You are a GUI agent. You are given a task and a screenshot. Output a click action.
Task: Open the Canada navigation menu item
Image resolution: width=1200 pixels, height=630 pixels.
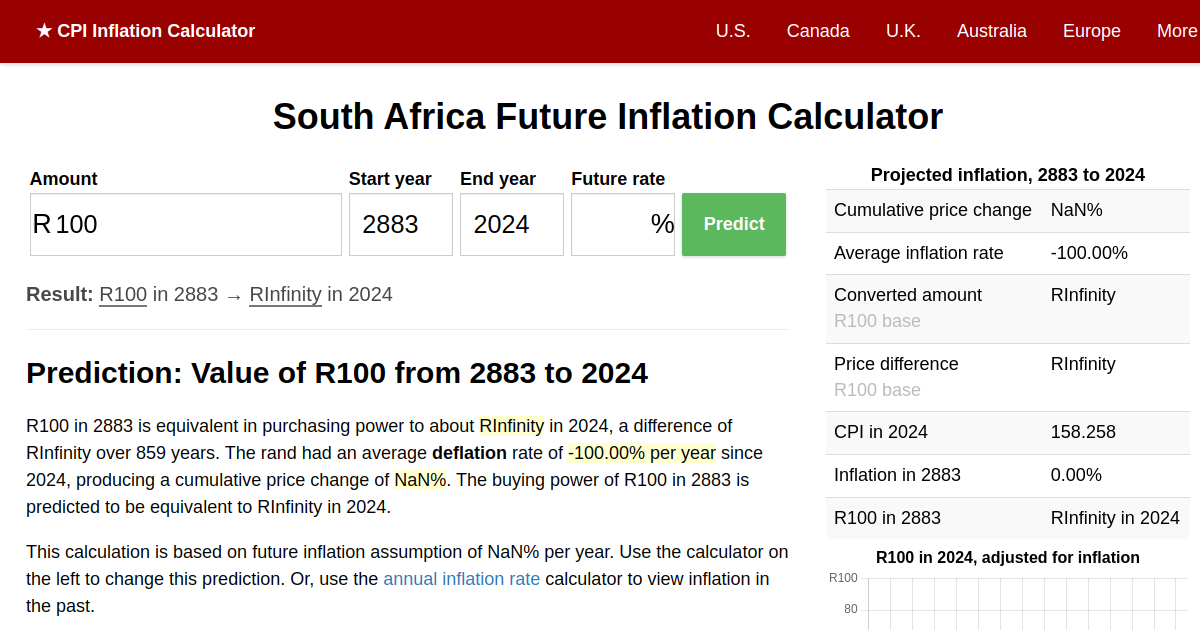818,31
